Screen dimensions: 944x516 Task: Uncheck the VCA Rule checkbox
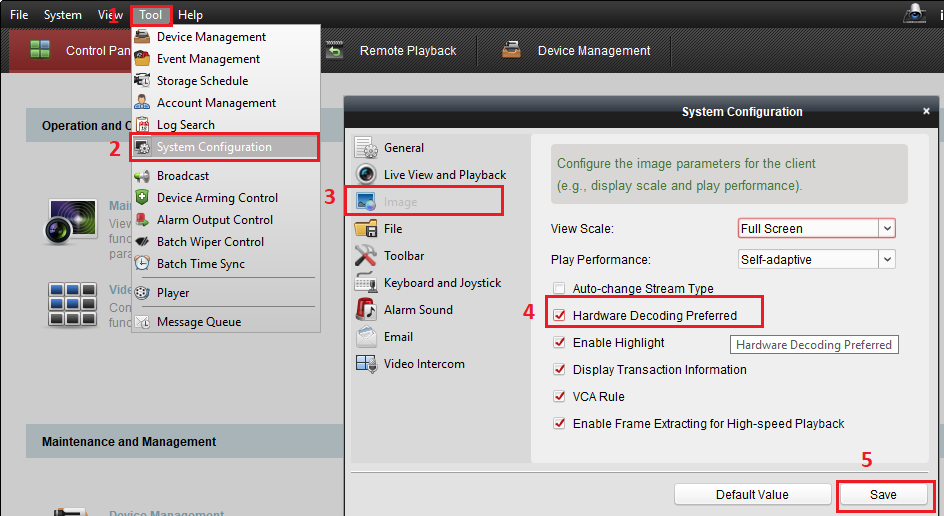[560, 397]
